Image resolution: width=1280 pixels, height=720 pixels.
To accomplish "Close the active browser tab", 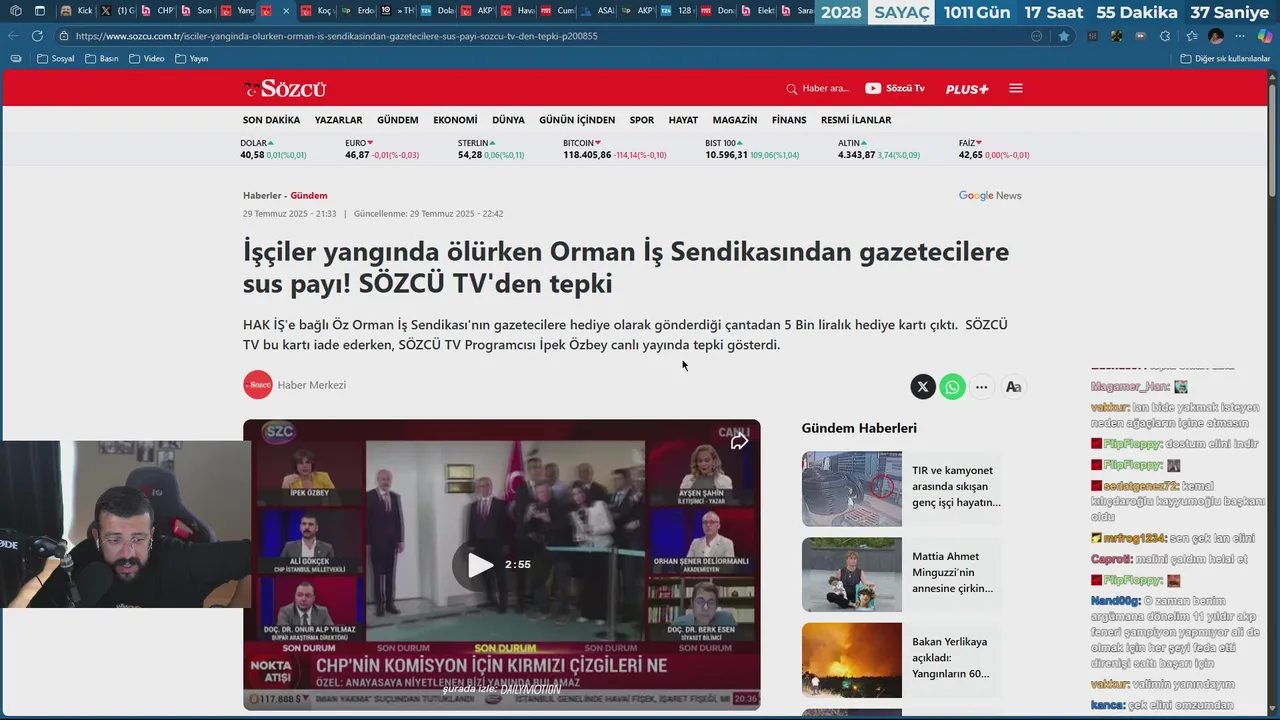I will pos(287,11).
